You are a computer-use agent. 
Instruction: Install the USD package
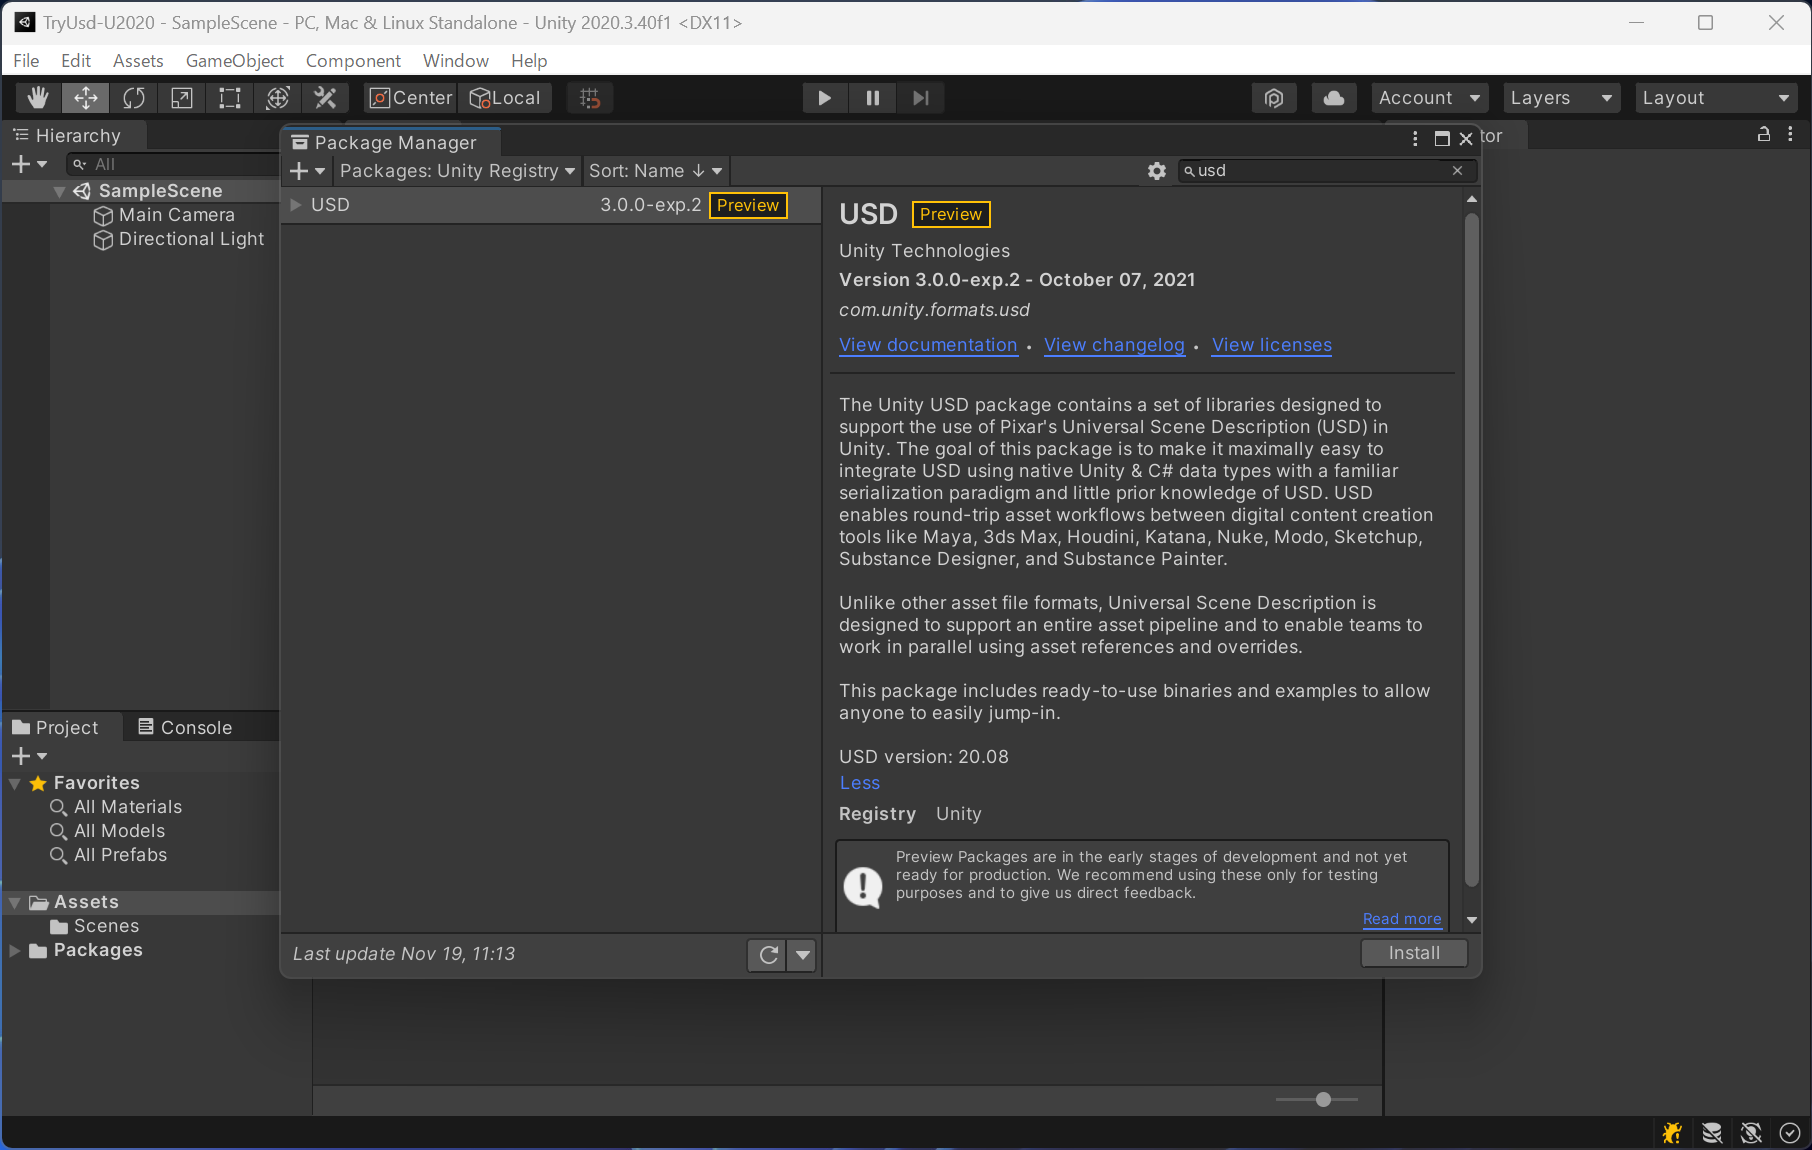point(1413,954)
